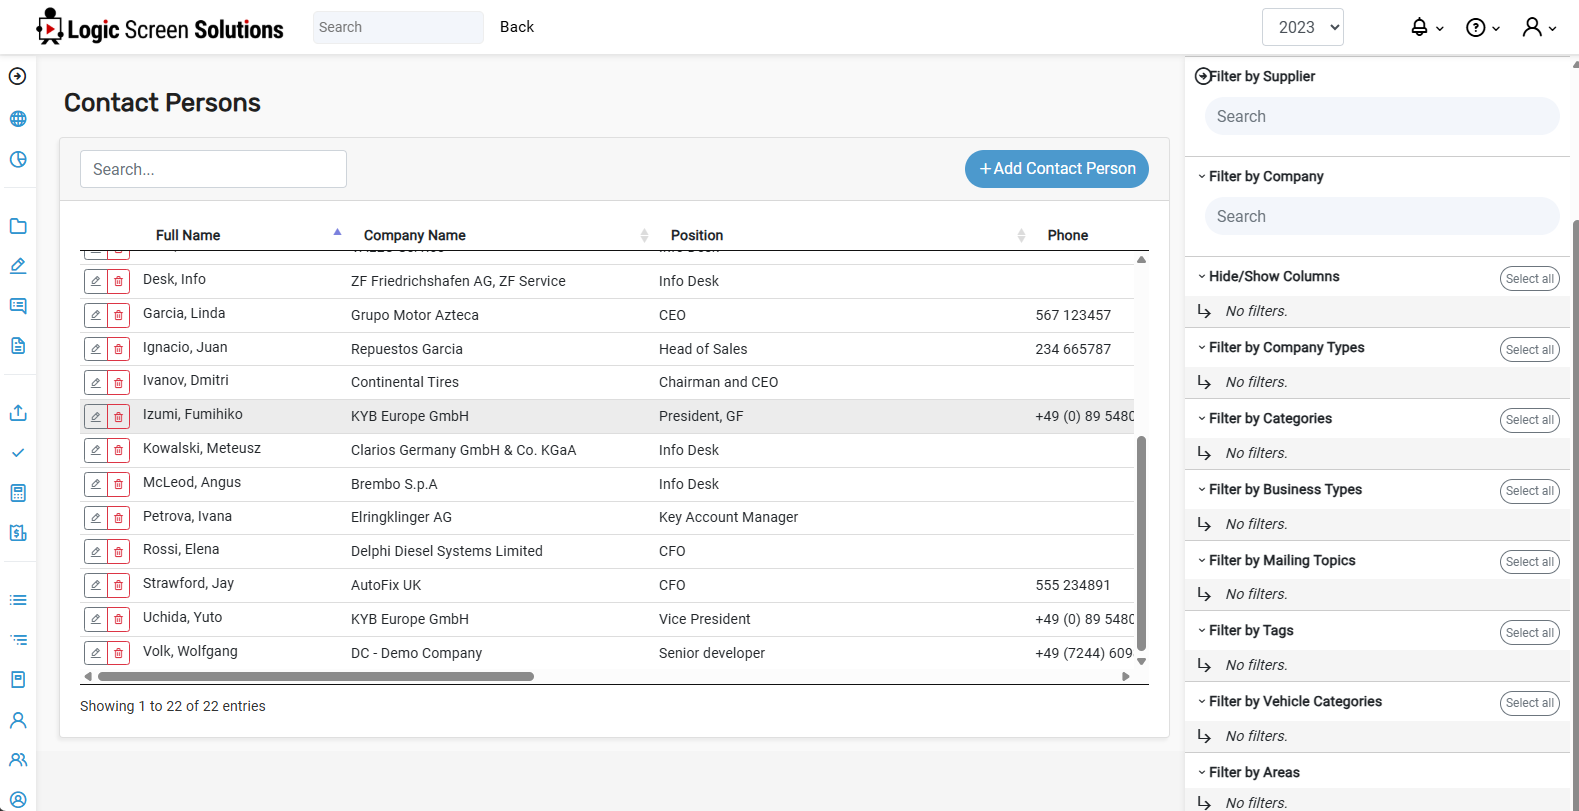Edit the Kowalski, Meteusz contact
Viewport: 1579px width, 811px height.
coord(96,450)
